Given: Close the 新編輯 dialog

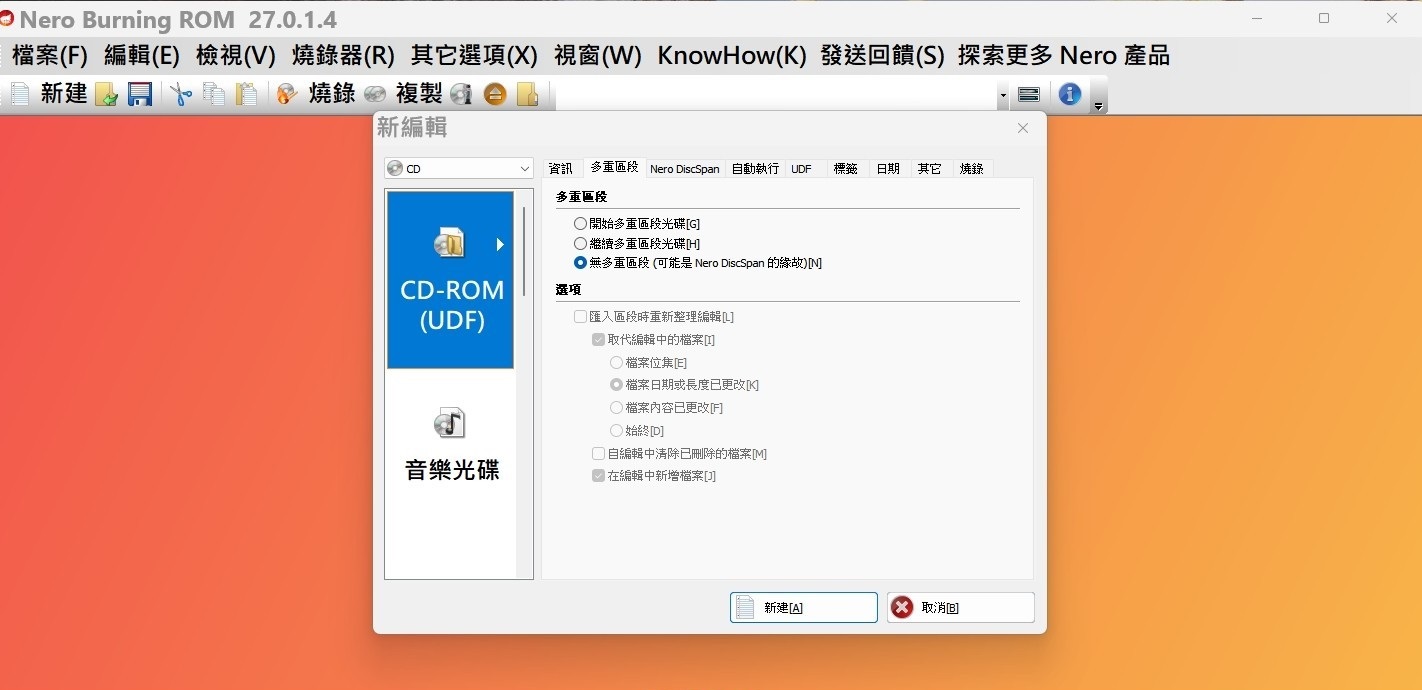Looking at the screenshot, I should coord(1022,128).
